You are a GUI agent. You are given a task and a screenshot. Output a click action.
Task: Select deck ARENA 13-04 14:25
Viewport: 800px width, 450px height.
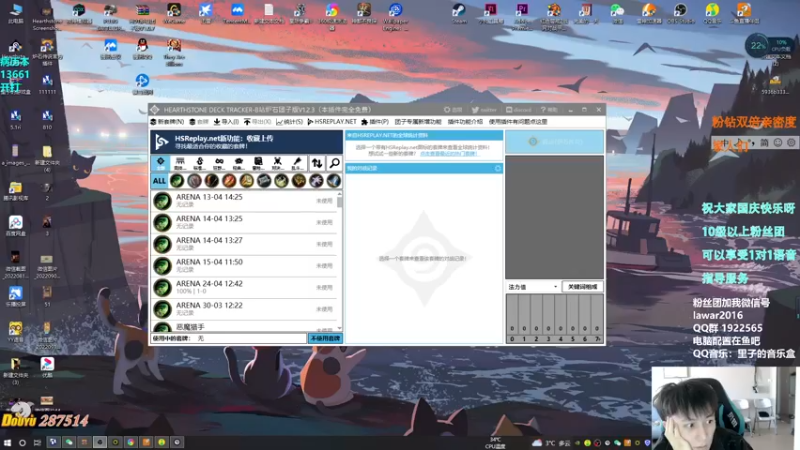coord(244,201)
